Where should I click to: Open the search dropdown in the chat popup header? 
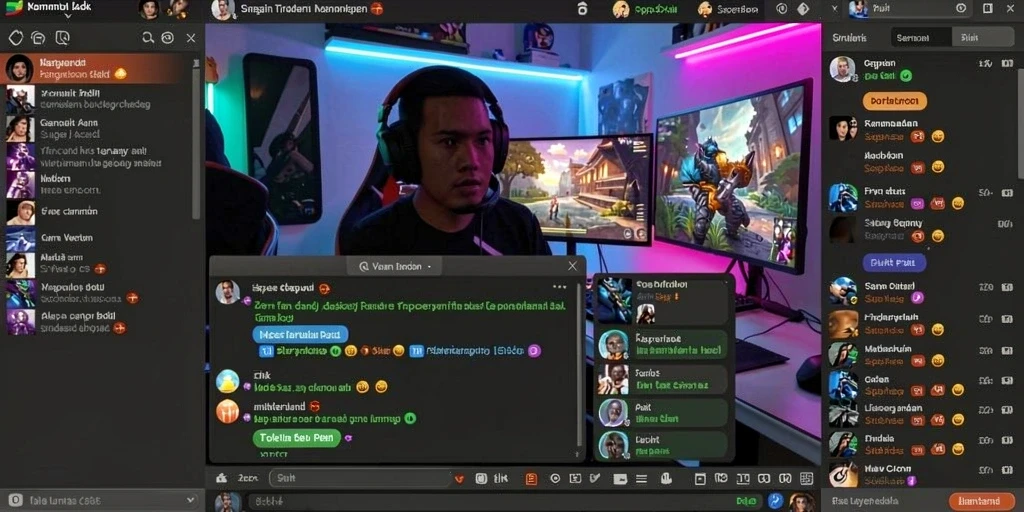coord(395,266)
